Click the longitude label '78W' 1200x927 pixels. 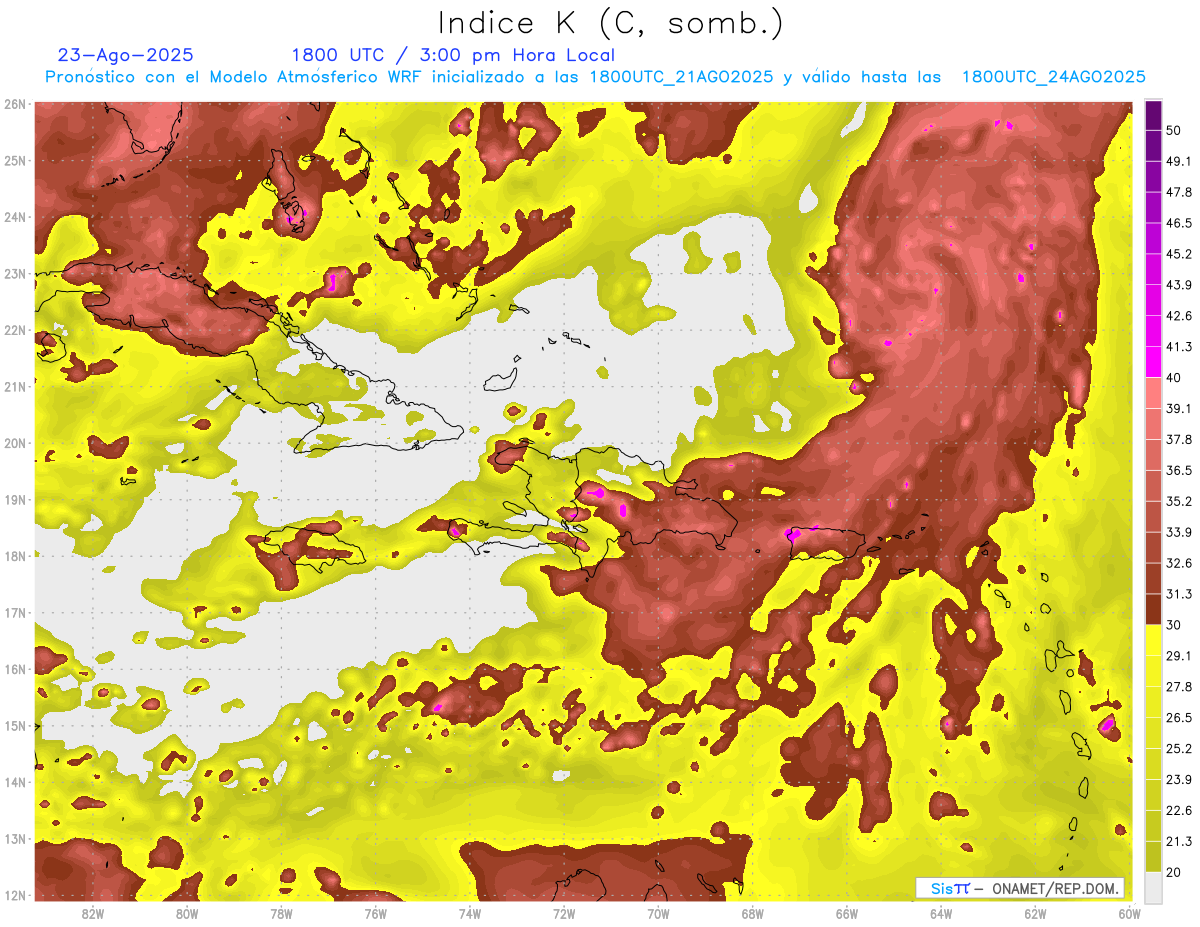[x=281, y=913]
